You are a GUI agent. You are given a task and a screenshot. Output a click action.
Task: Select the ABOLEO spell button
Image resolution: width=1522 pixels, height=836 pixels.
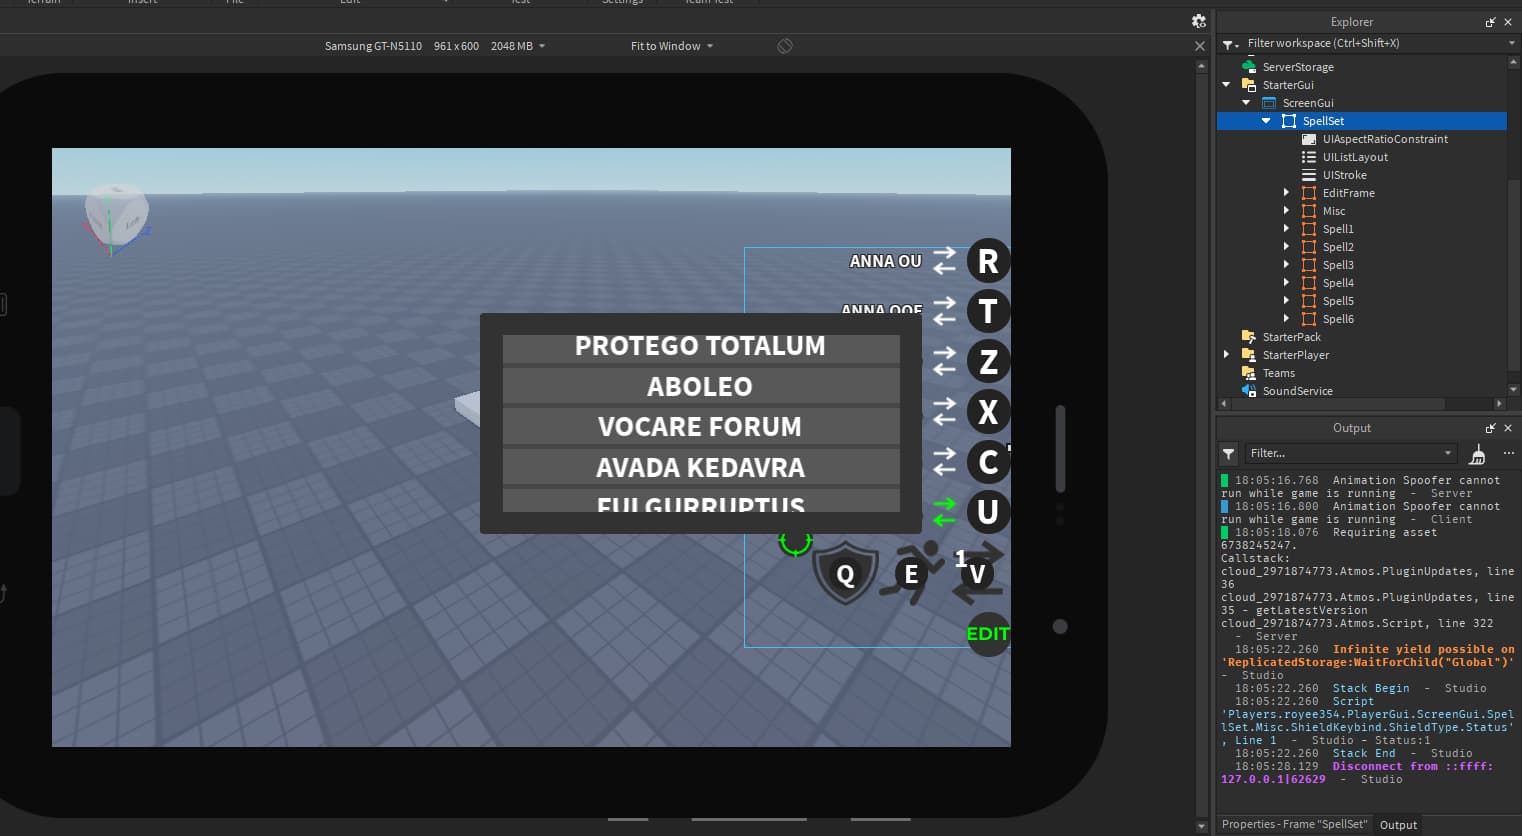(x=701, y=387)
